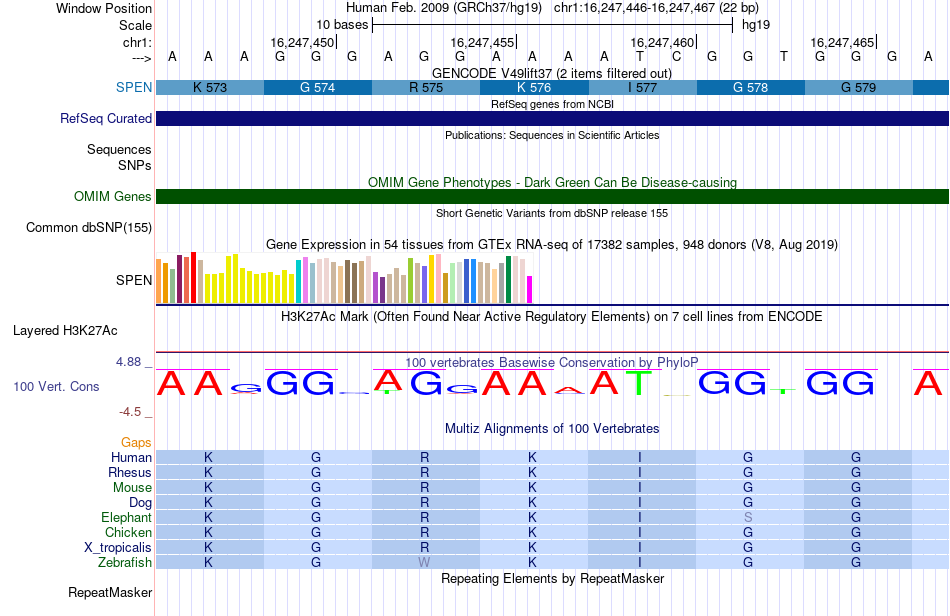Click 'Multiz Alignments of 100 Vertebrates' title
Screen dimensions: 950x616
(x=552, y=428)
